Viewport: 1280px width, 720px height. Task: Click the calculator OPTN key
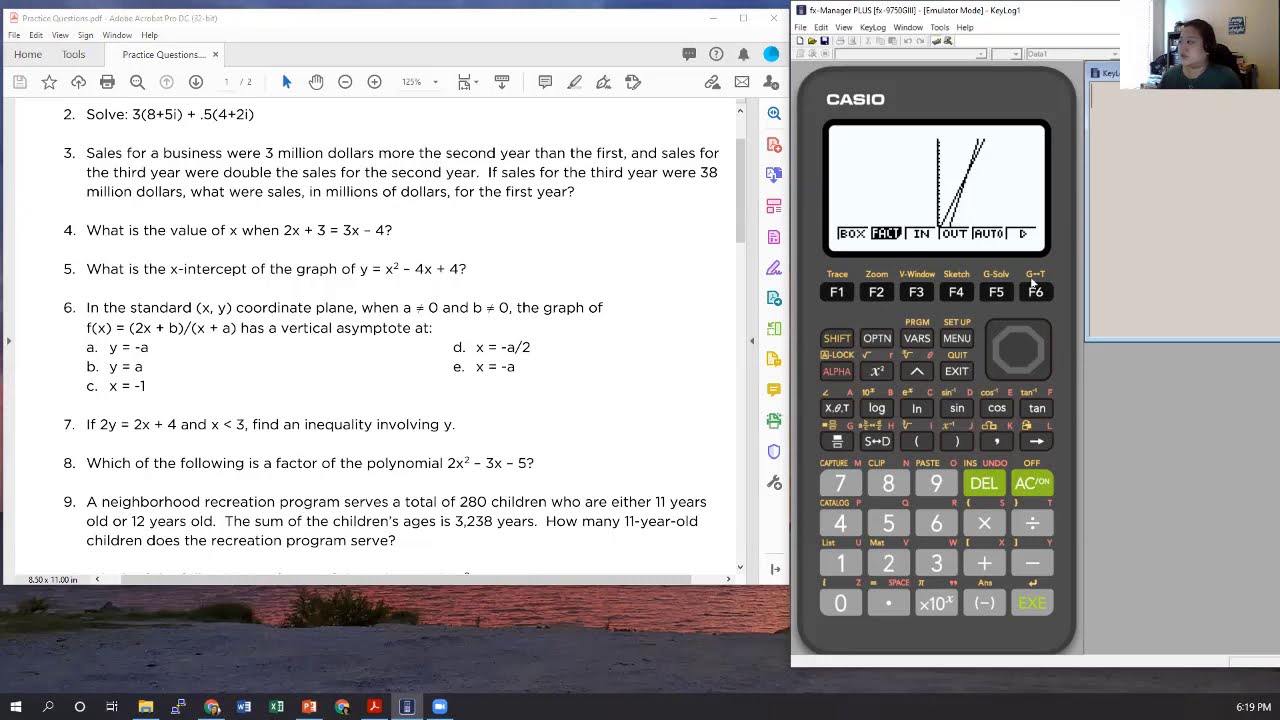pos(877,338)
